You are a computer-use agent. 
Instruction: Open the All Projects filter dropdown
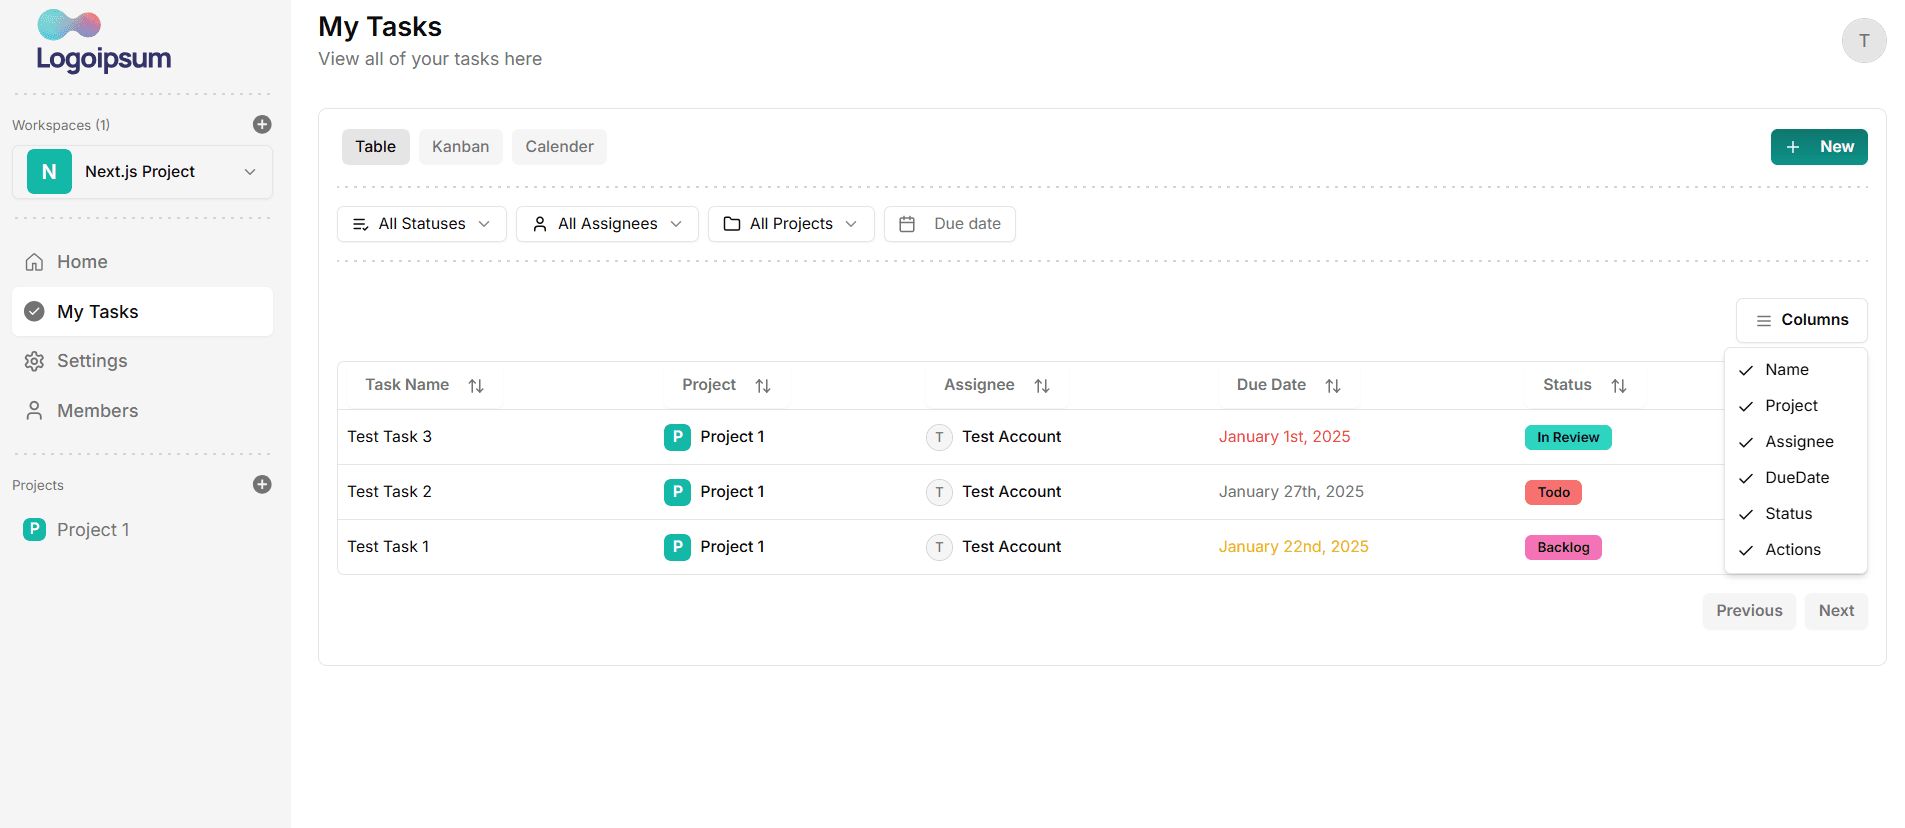point(791,224)
